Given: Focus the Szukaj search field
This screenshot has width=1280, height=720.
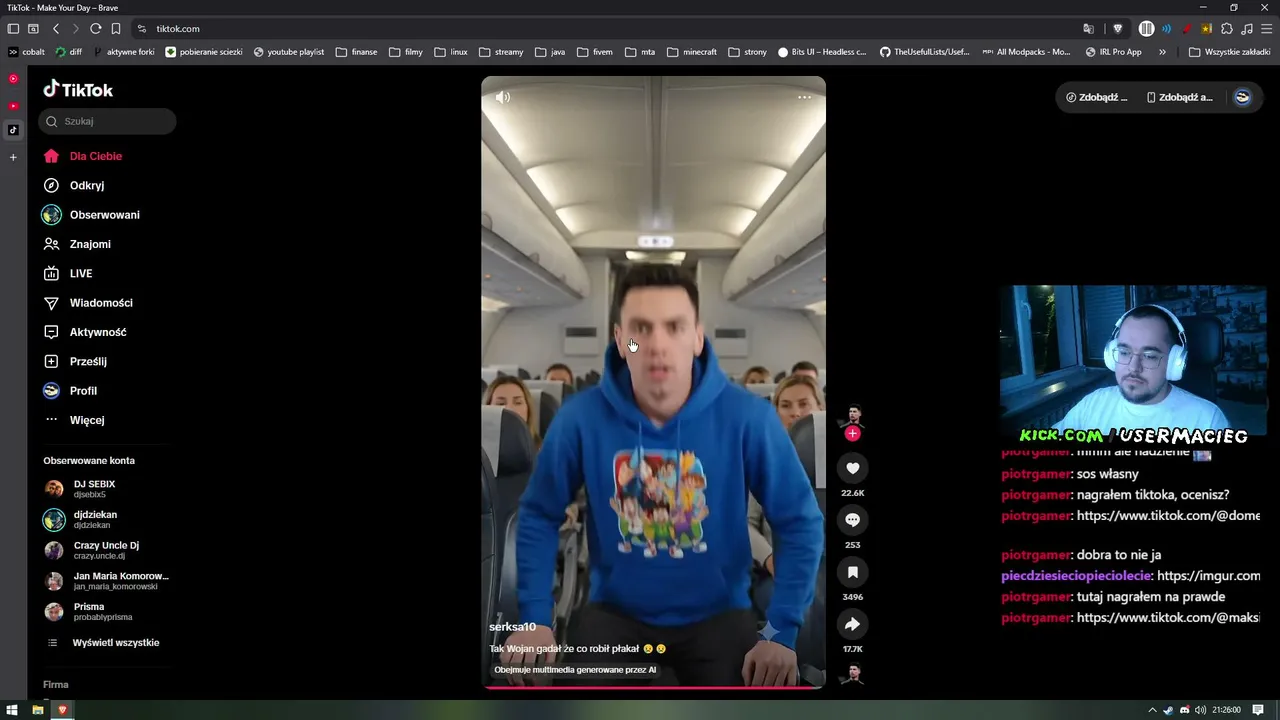Looking at the screenshot, I should pos(108,121).
